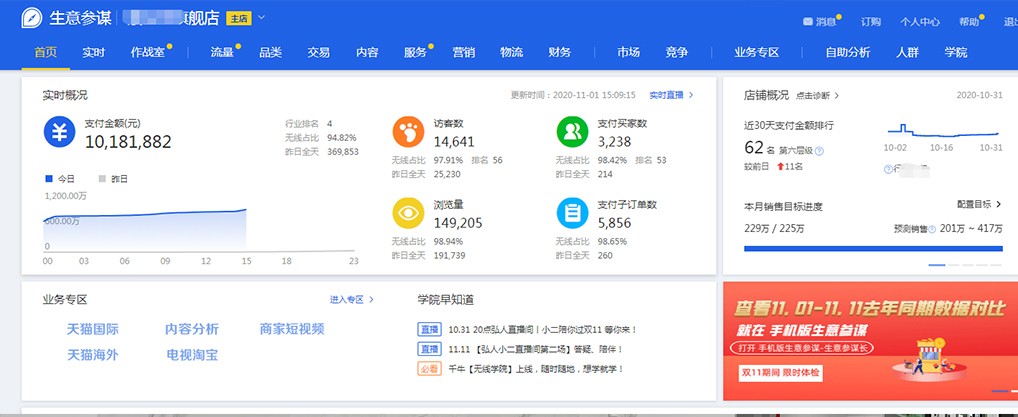Click the green buyers people icon

coord(572,133)
